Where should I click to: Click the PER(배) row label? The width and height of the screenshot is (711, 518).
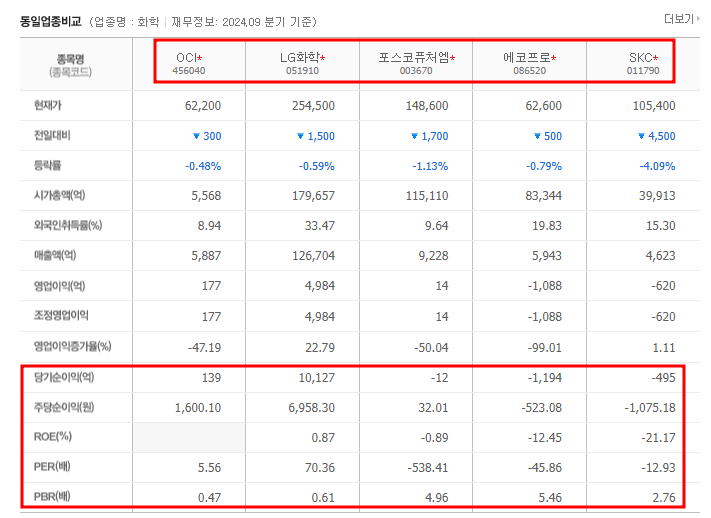click(52, 466)
